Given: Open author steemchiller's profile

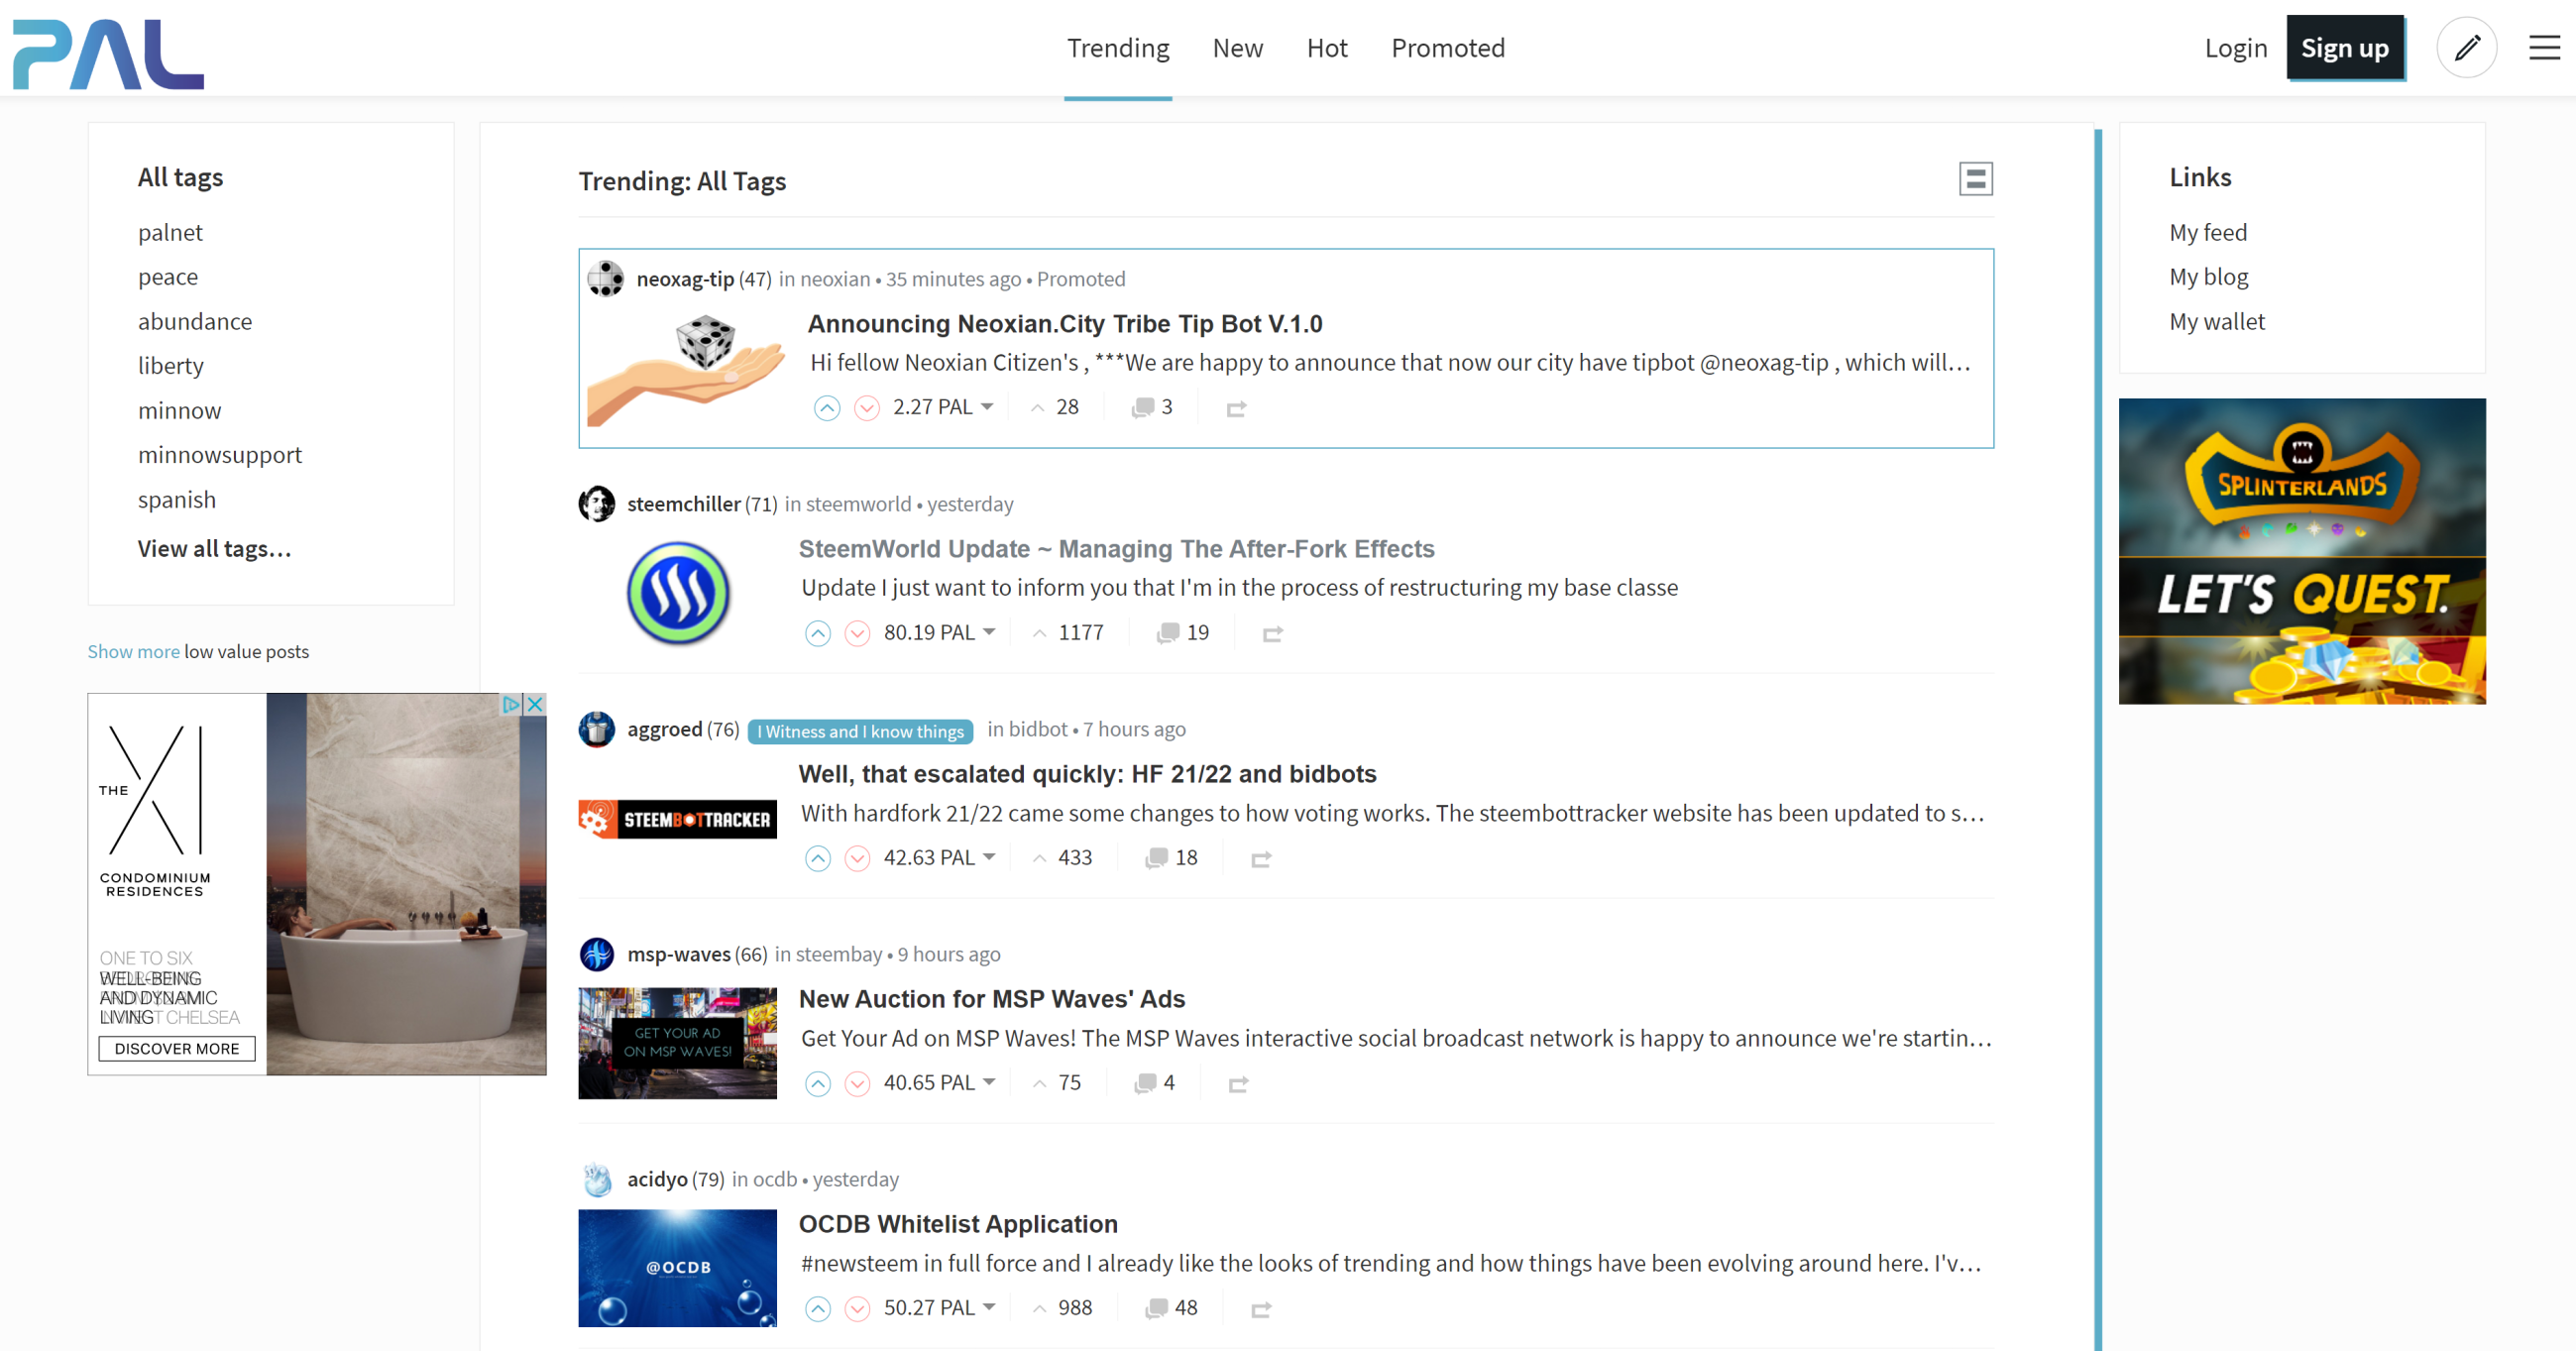Looking at the screenshot, I should point(684,504).
